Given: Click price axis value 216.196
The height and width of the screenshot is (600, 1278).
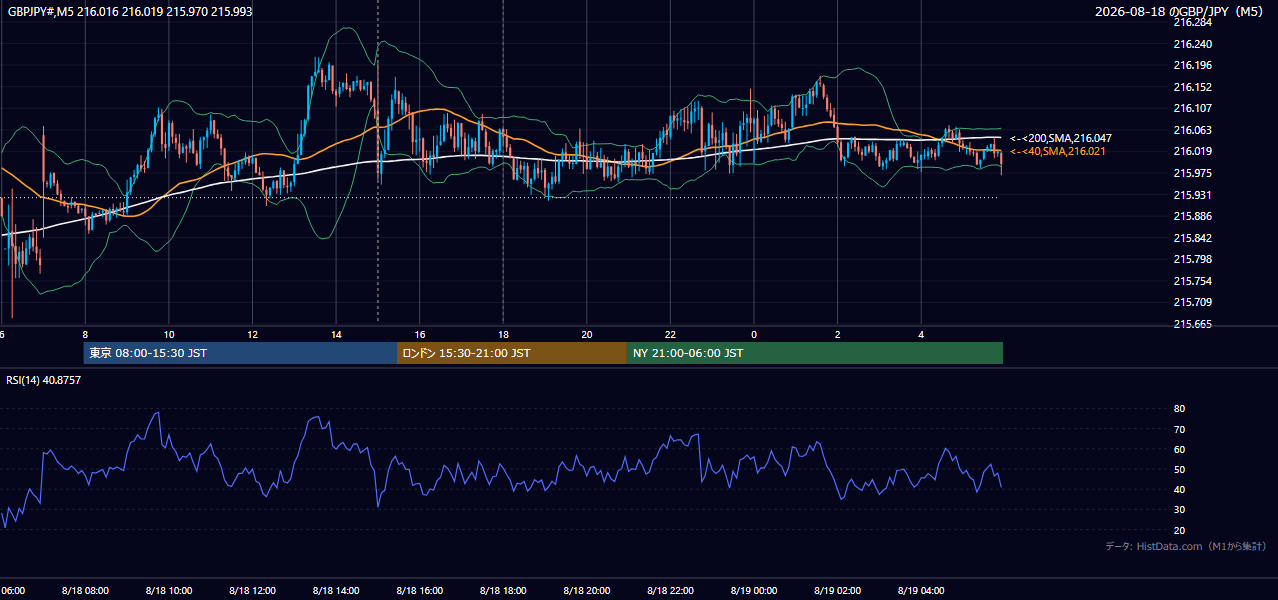Looking at the screenshot, I should [x=1192, y=66].
